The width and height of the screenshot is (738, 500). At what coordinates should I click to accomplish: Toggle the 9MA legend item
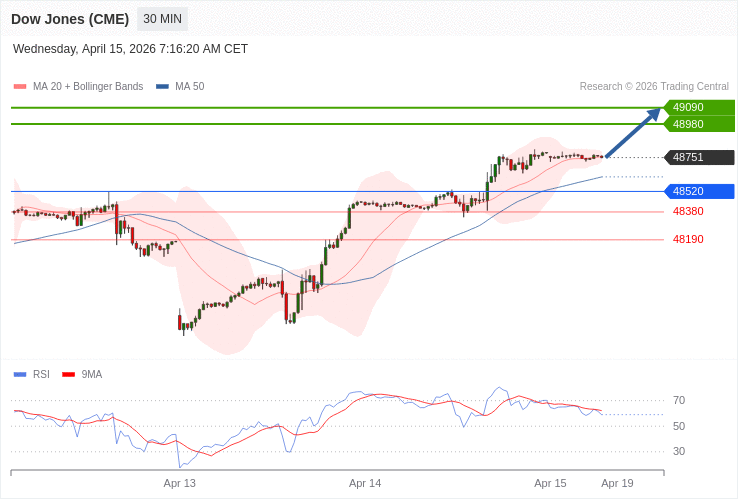tap(91, 375)
